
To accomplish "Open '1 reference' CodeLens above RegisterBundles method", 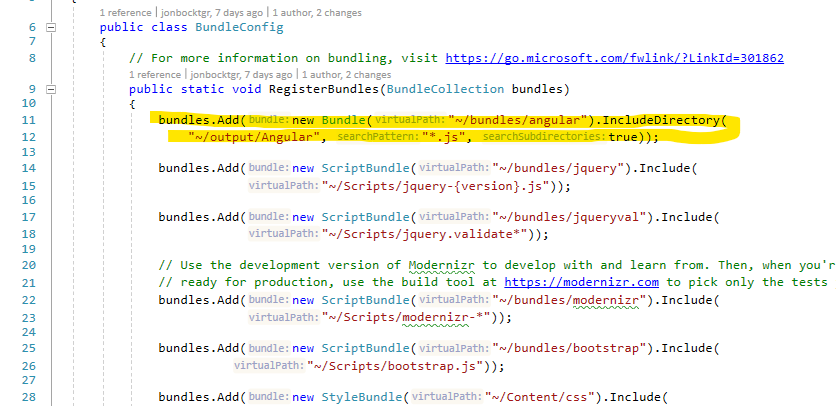I will [155, 75].
